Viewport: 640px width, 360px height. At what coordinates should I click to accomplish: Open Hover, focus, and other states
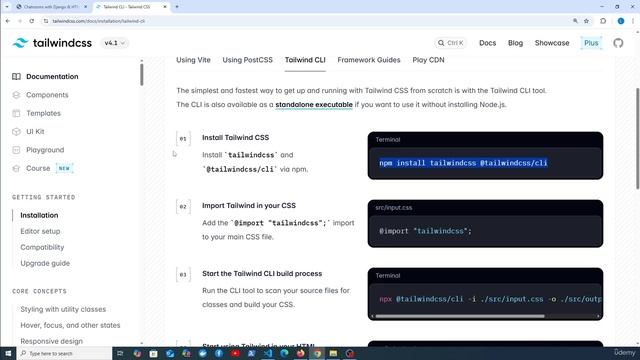click(70, 325)
